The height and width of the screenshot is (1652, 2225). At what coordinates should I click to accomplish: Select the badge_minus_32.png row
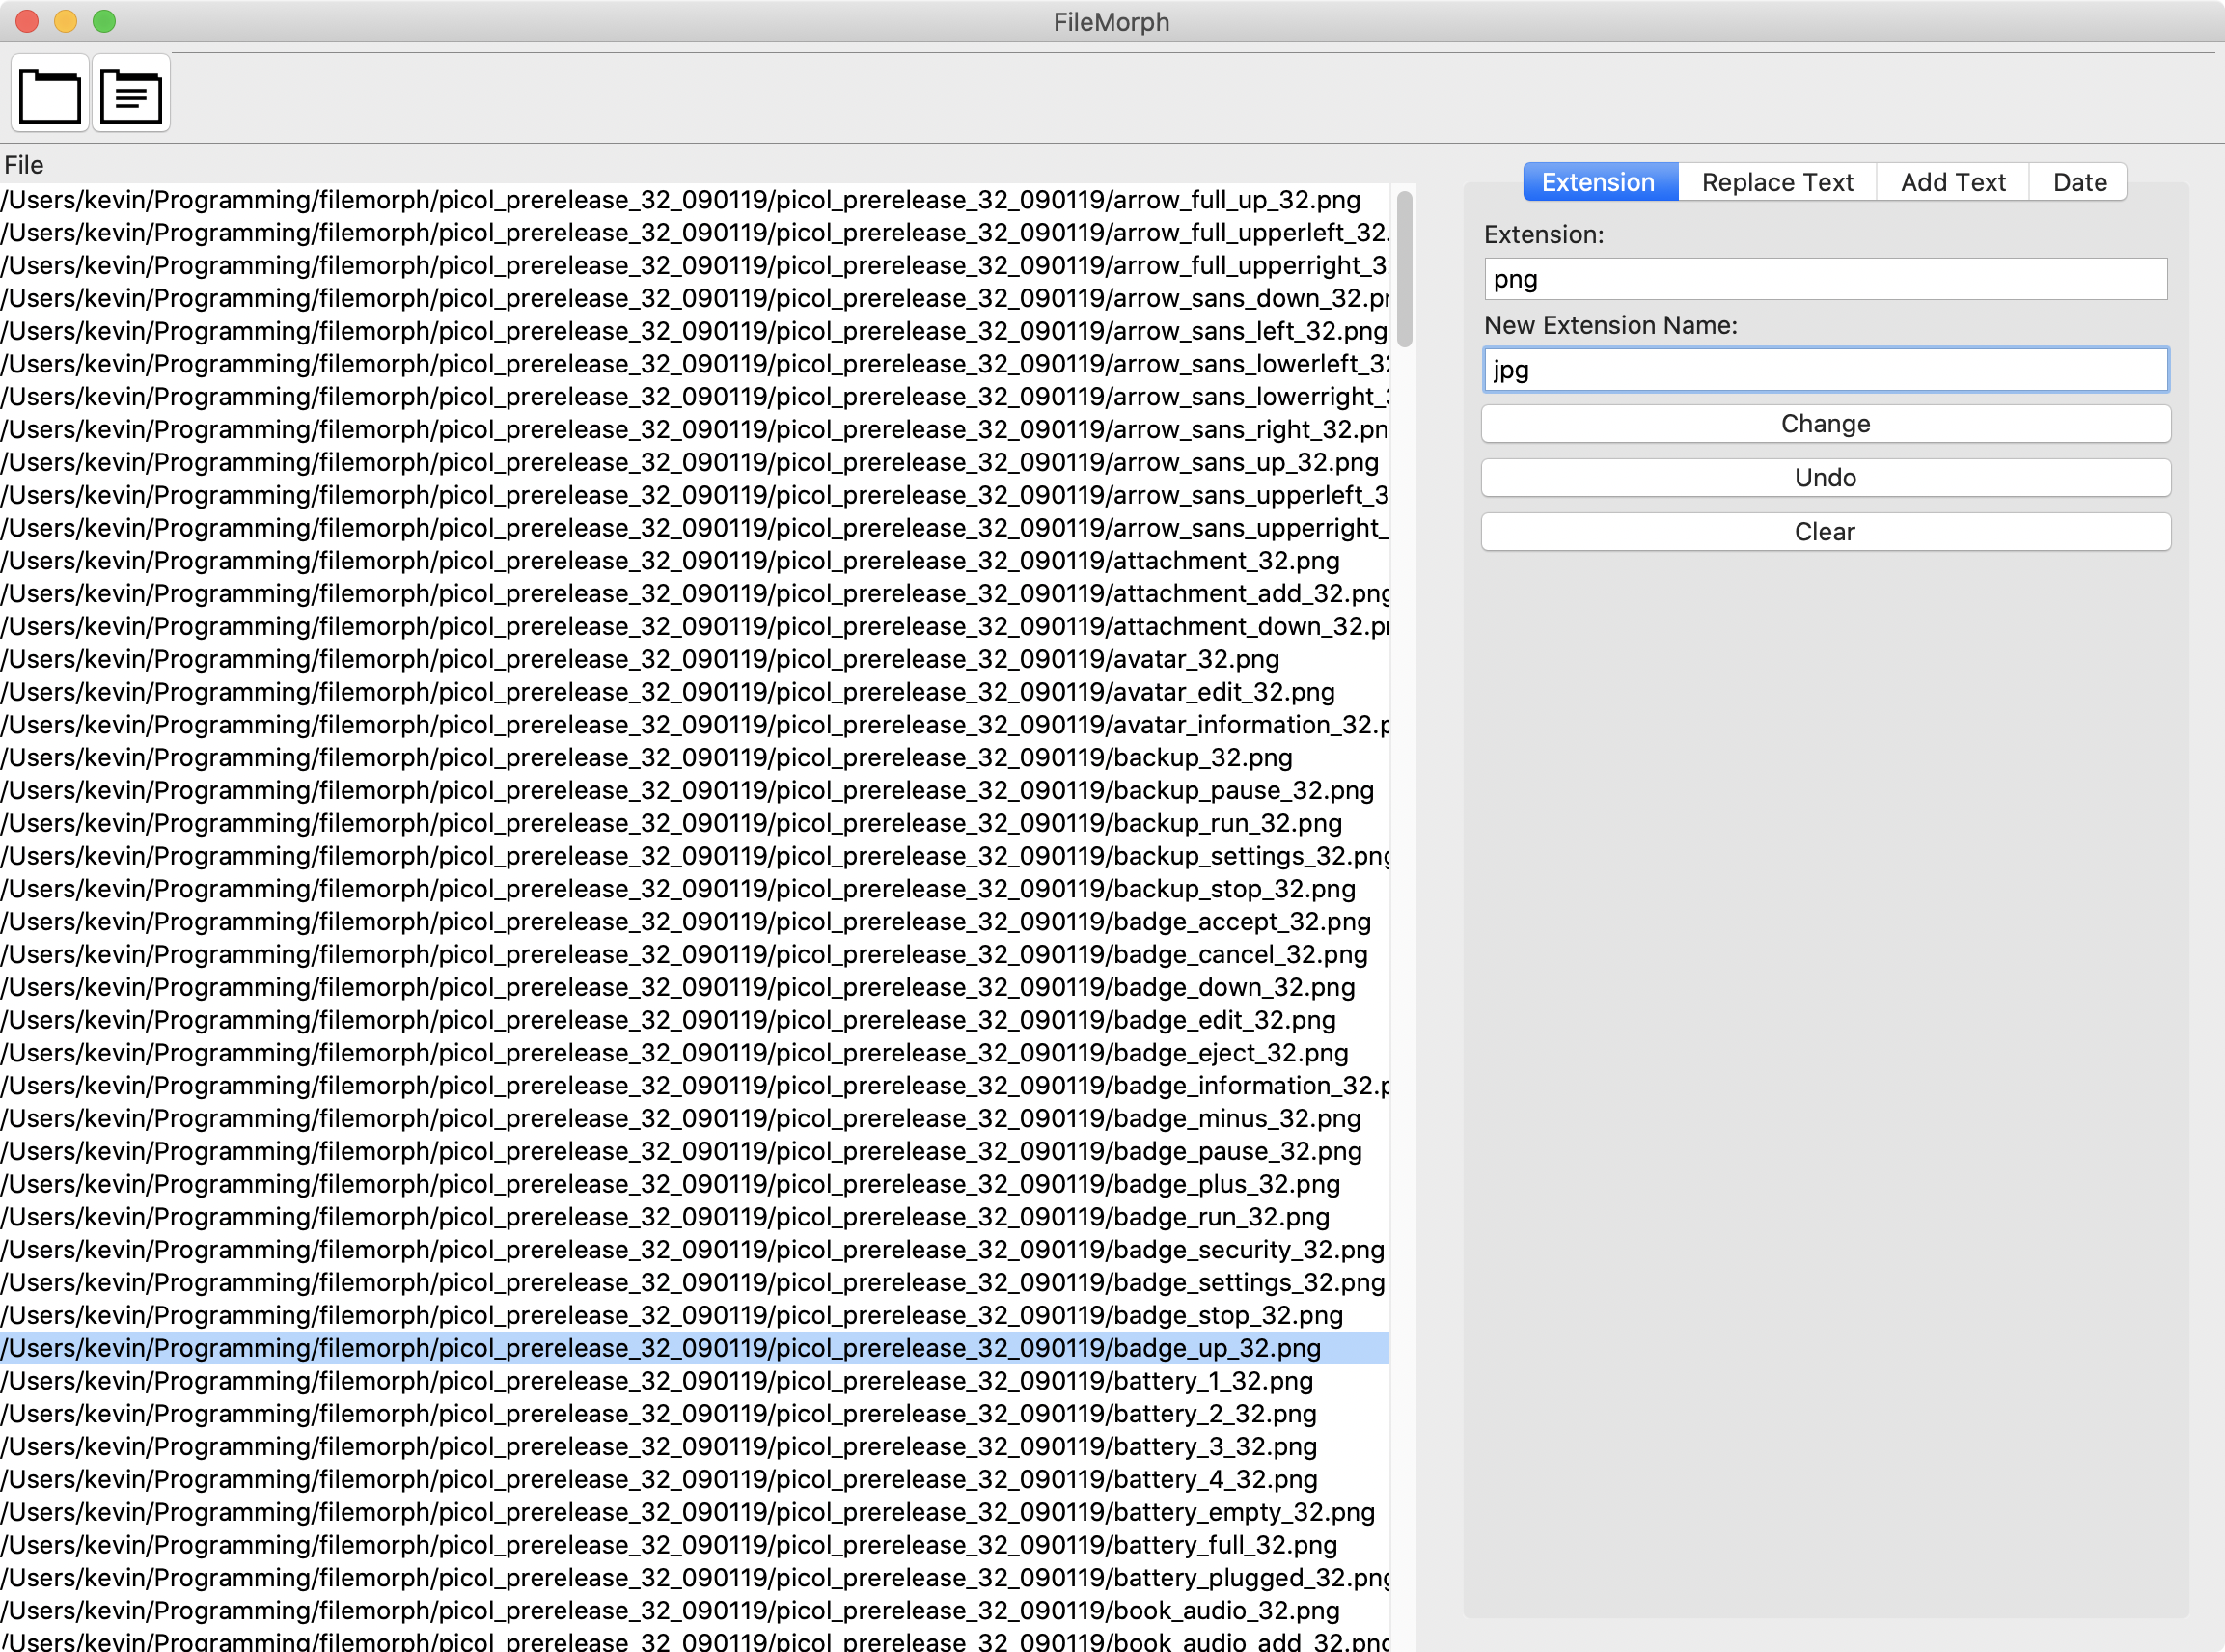(x=694, y=1119)
